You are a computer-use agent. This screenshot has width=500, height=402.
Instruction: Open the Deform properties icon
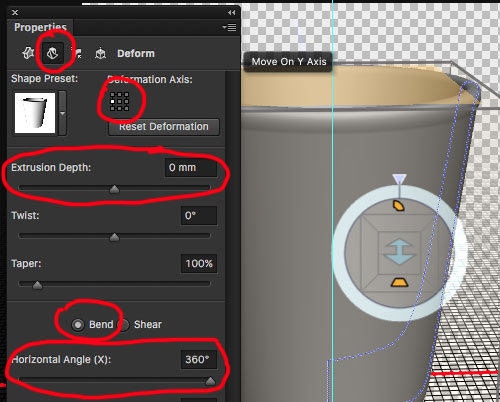(x=53, y=53)
